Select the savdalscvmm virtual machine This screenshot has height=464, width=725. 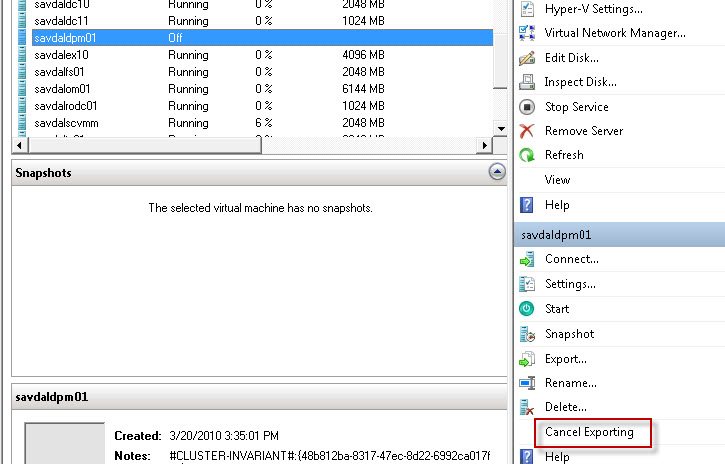coord(66,123)
